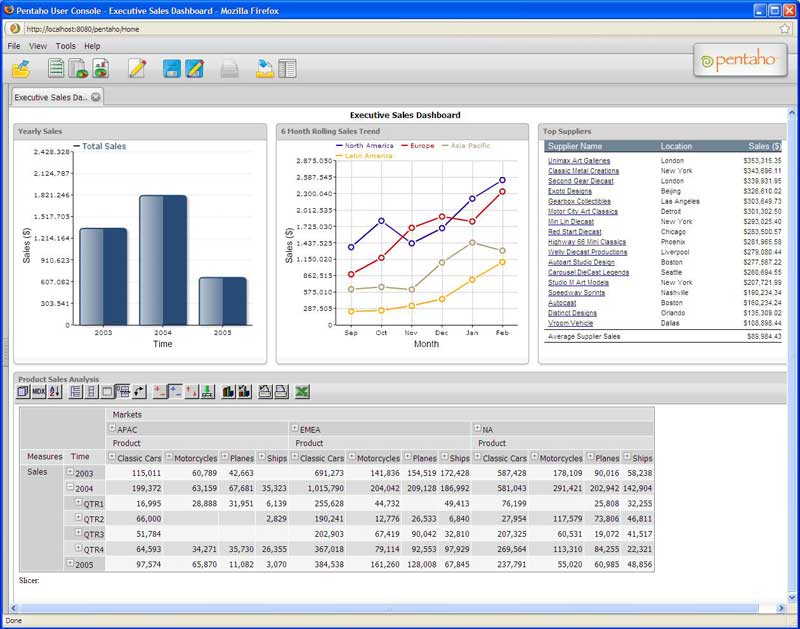Click the Workspace inbox tray icon

265,69
